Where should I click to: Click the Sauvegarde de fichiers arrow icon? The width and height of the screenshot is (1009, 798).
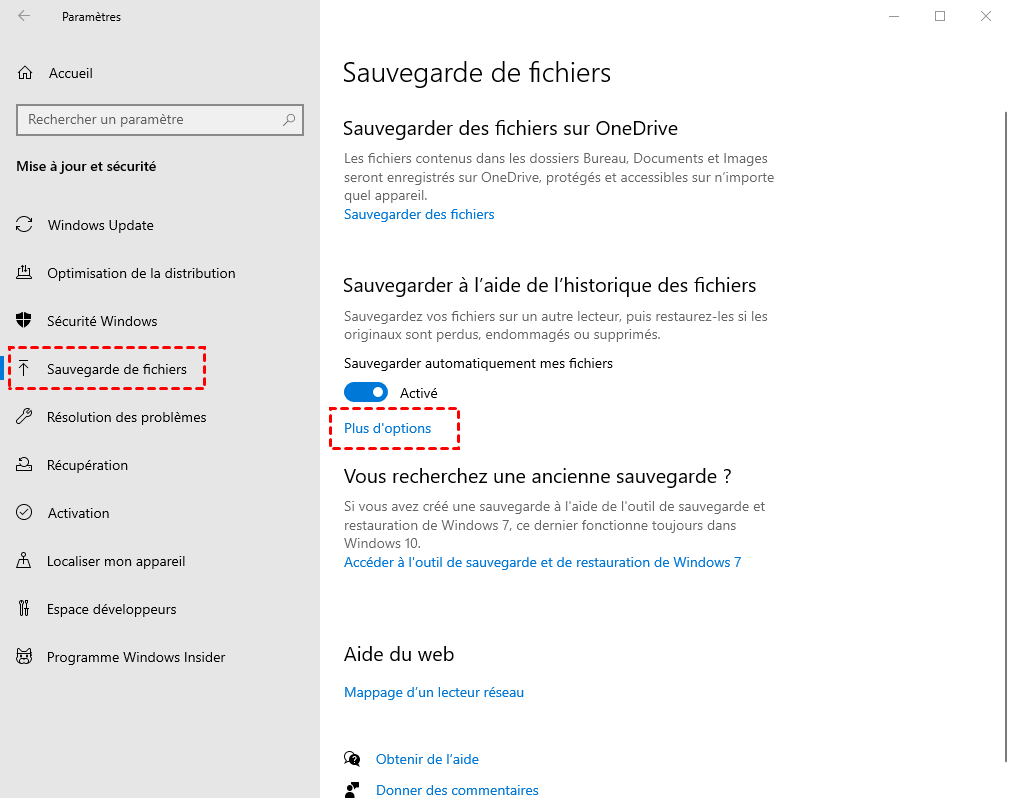click(x=24, y=369)
